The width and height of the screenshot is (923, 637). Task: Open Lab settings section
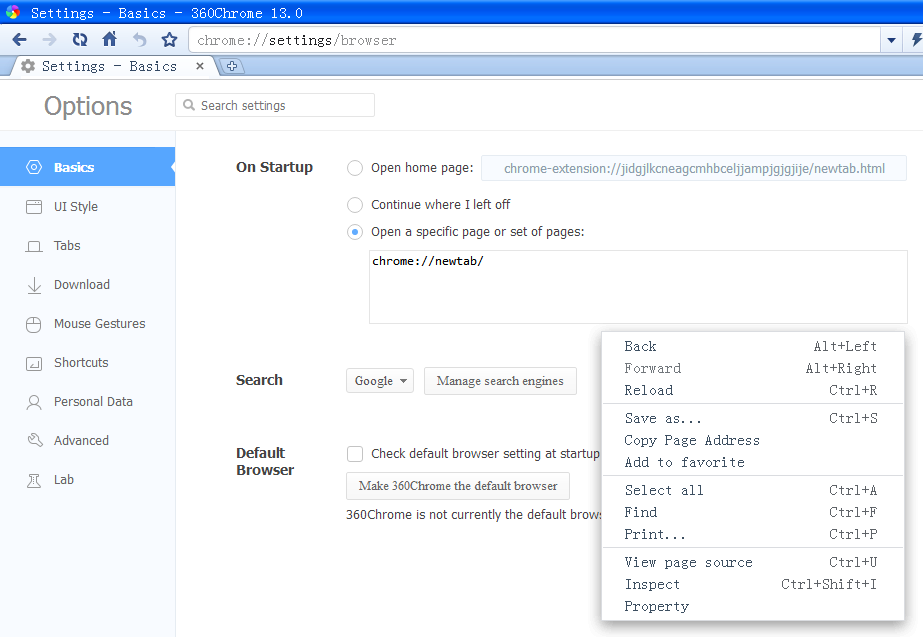87,480
